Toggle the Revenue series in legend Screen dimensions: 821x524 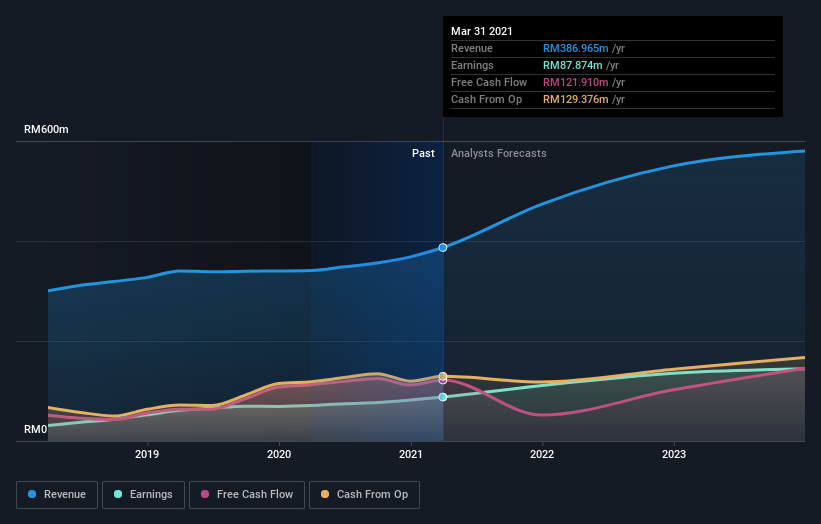[x=57, y=495]
